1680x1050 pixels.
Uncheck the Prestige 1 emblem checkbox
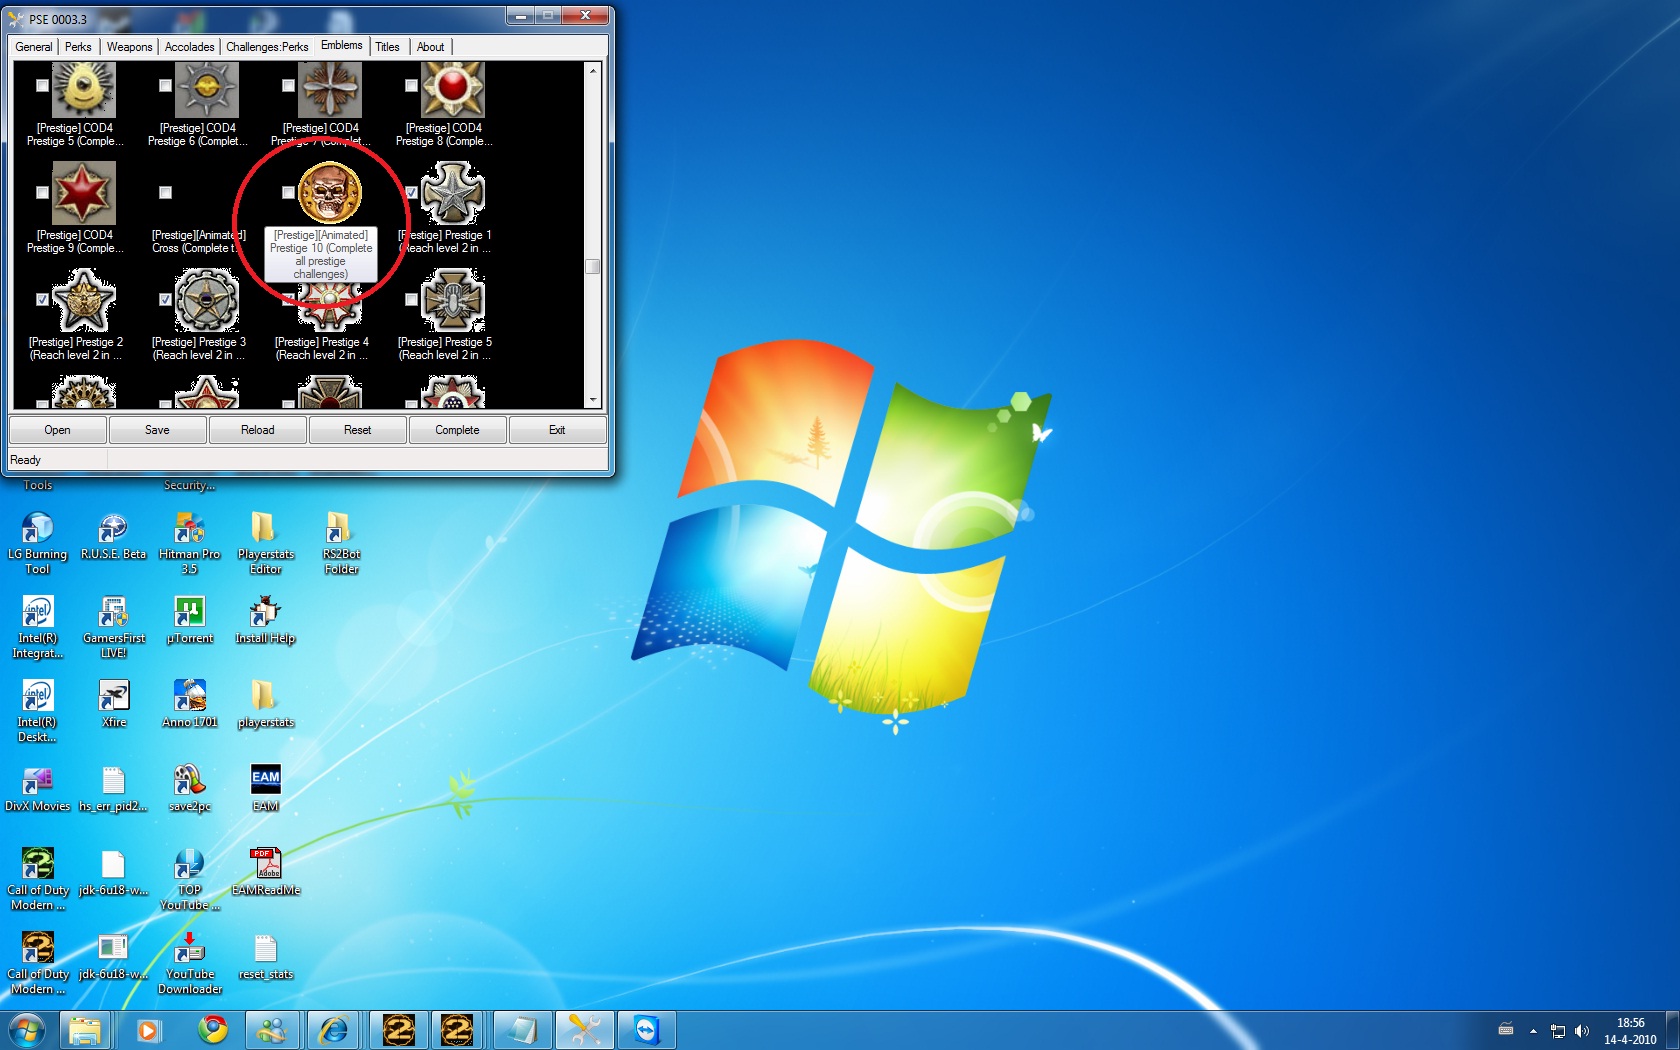411,192
